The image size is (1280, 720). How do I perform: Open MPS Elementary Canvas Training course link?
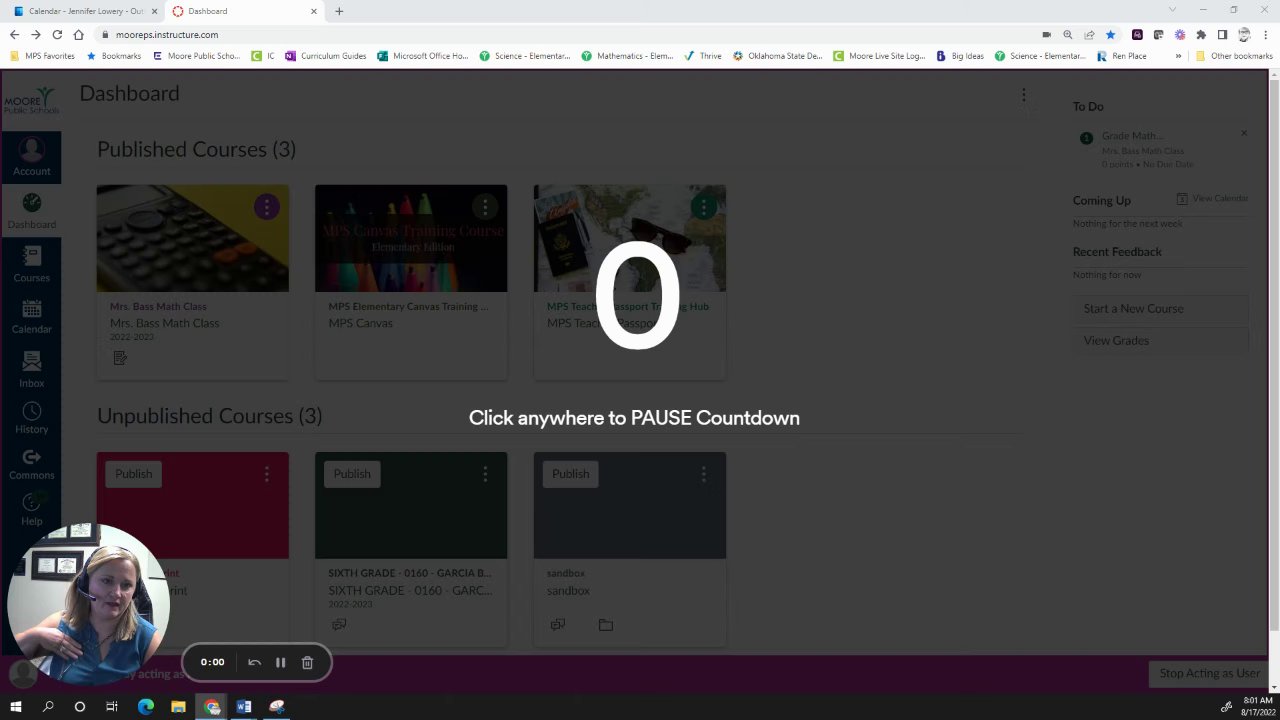pyautogui.click(x=408, y=306)
